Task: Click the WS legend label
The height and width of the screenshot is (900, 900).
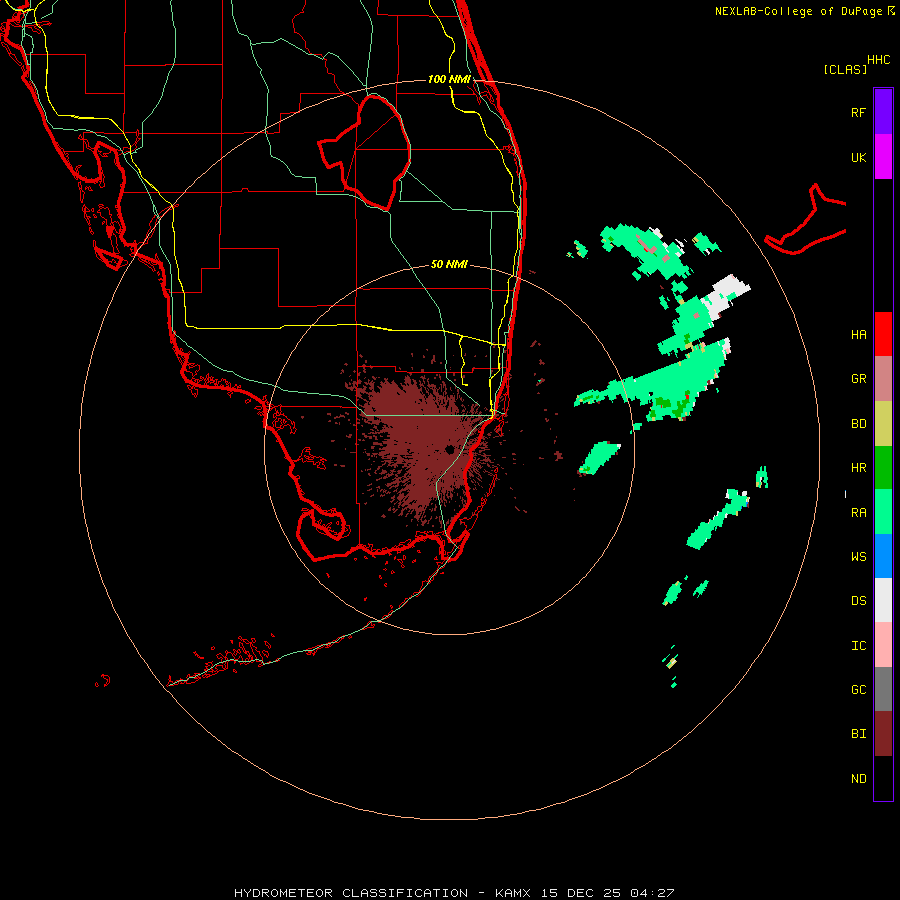Action: (858, 557)
